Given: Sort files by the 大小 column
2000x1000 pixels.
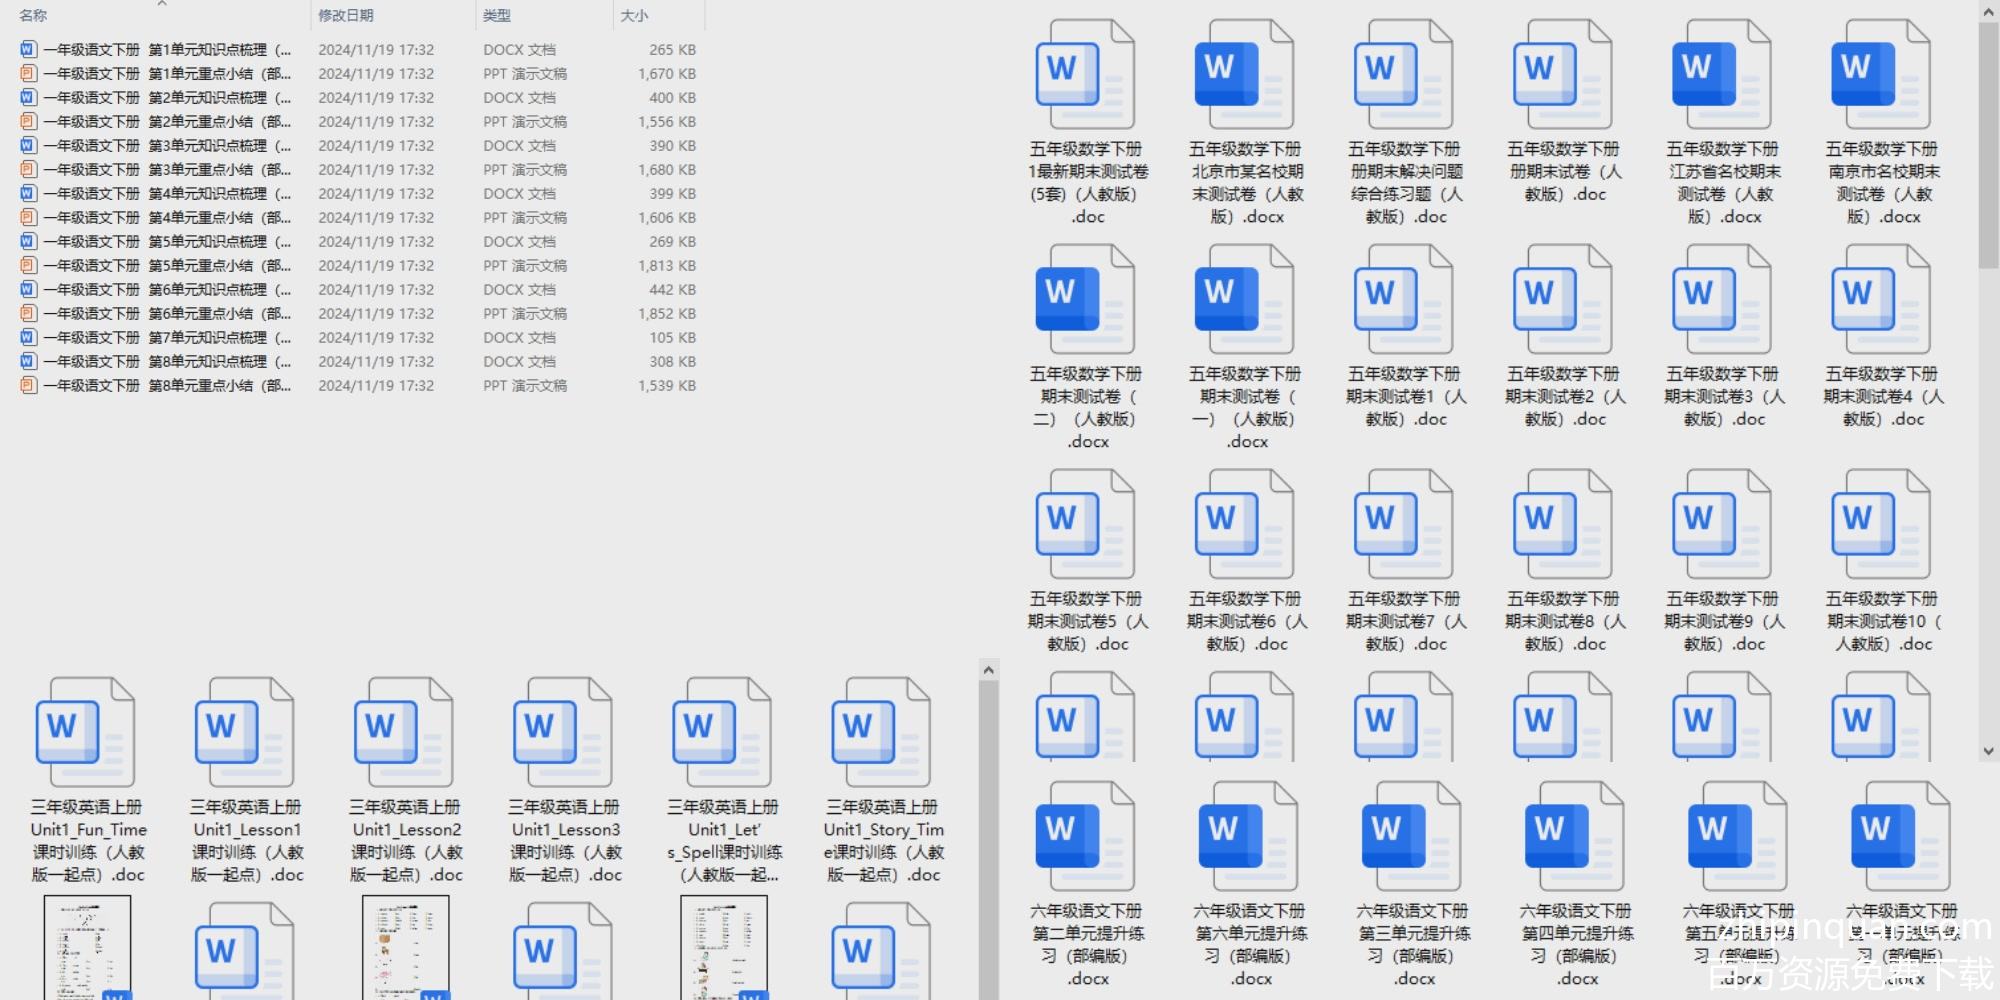Looking at the screenshot, I should [634, 16].
